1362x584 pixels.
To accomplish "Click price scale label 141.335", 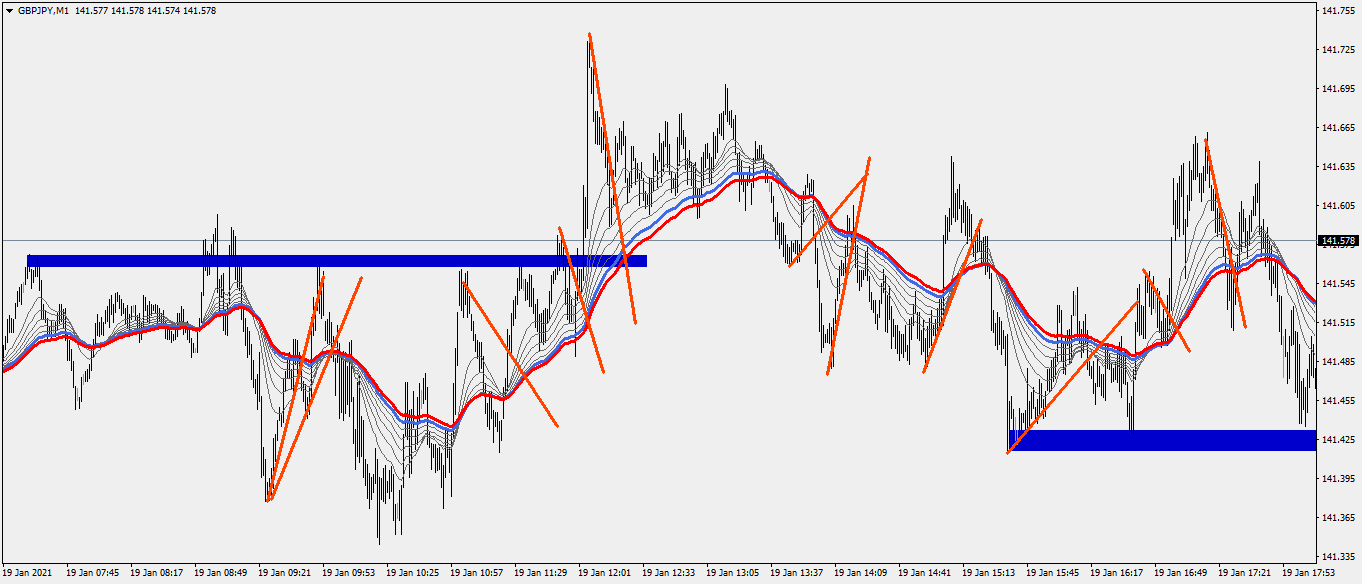I will (1338, 556).
